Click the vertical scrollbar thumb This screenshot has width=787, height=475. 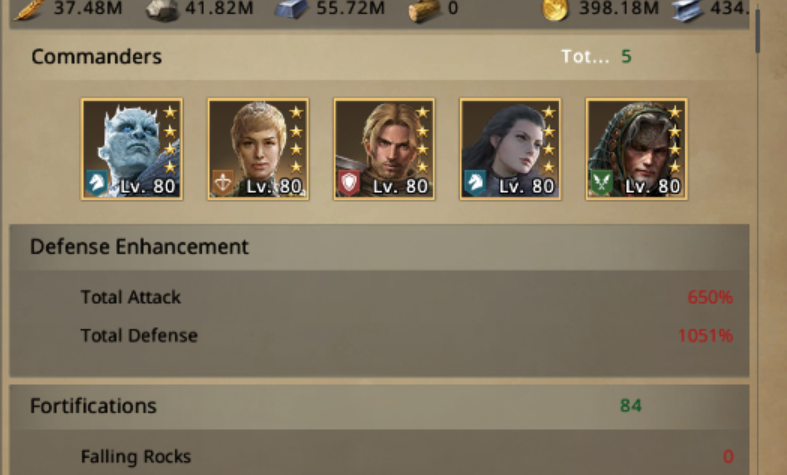(x=757, y=30)
